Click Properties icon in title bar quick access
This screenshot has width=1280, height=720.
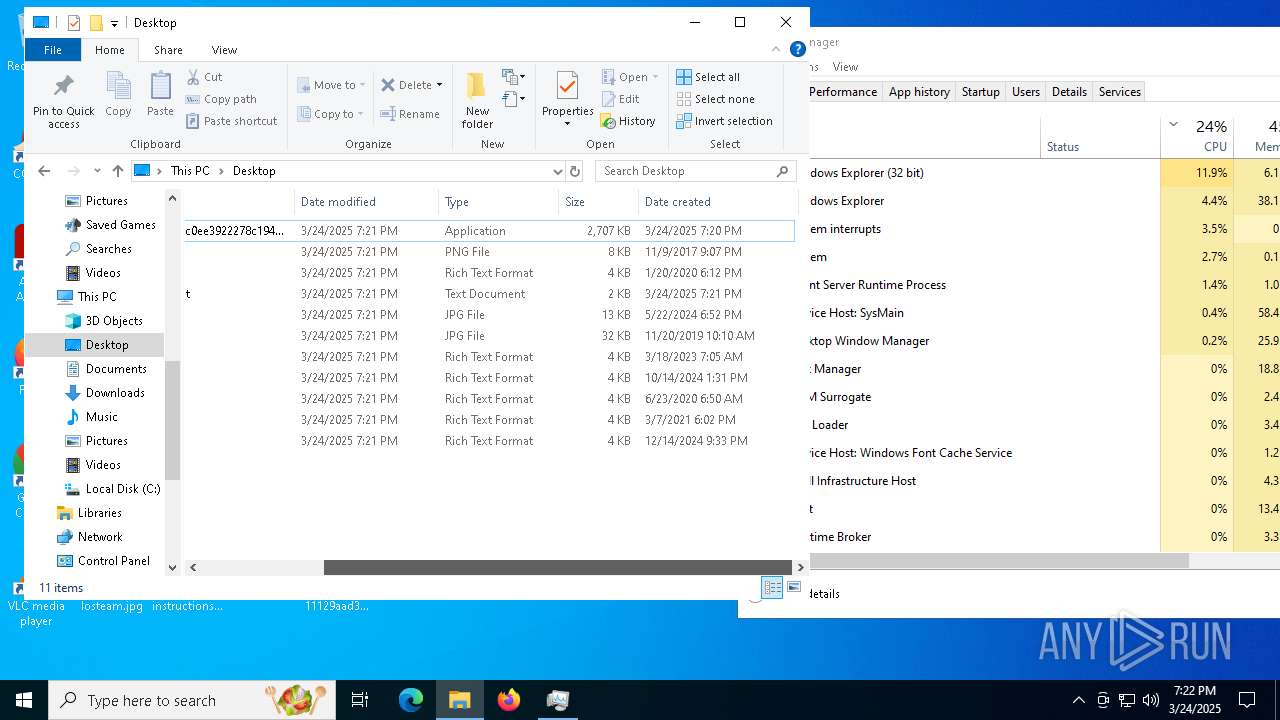74,22
